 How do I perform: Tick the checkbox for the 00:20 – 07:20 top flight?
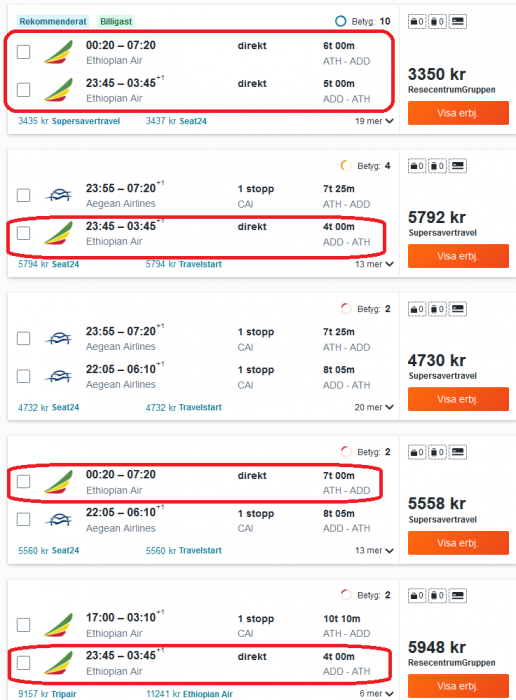click(x=23, y=52)
